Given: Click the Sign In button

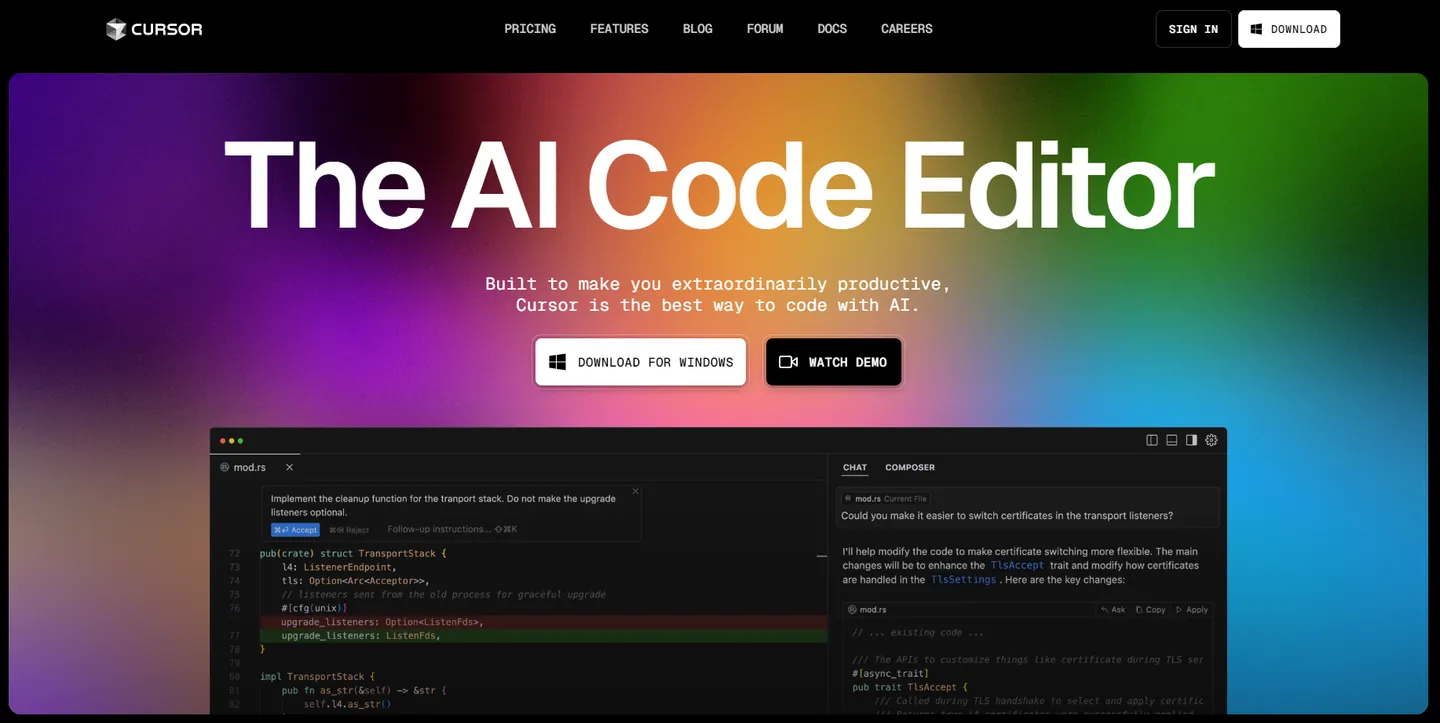Looking at the screenshot, I should (1193, 29).
